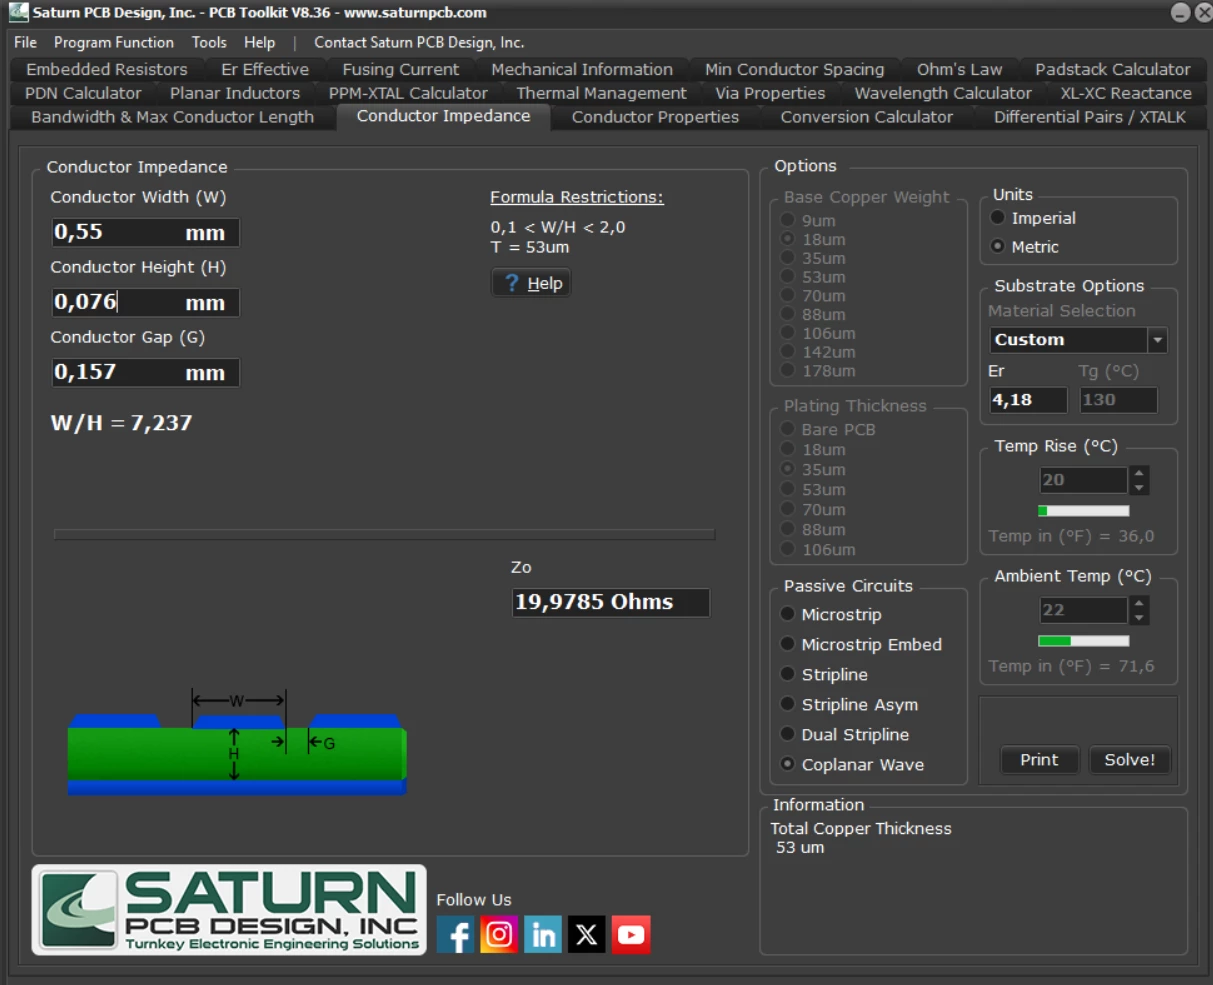1213x985 pixels.
Task: Click the coplanar waveguide cross-section diagram
Action: click(x=237, y=742)
